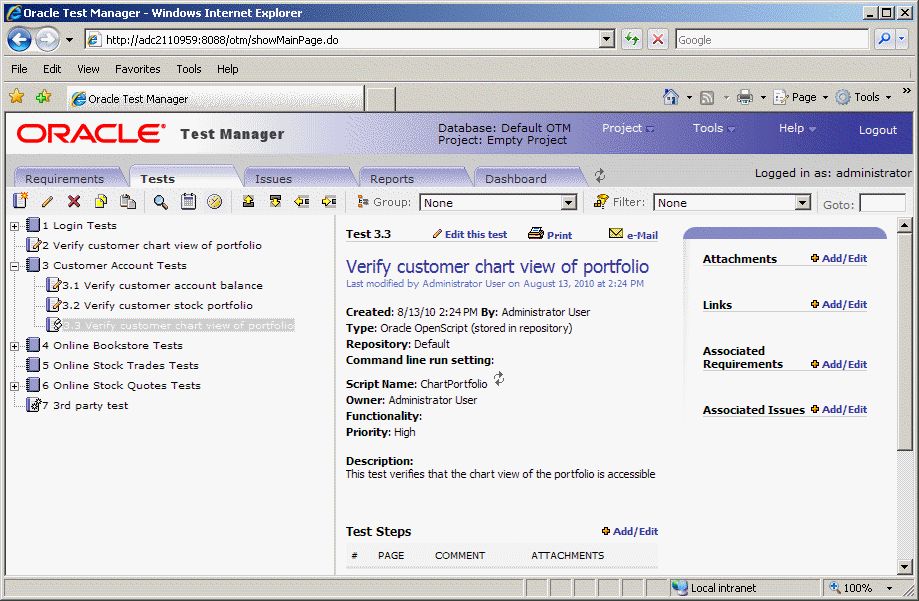The image size is (919, 601).
Task: Switch to the Requirements tab
Action: coord(64,179)
